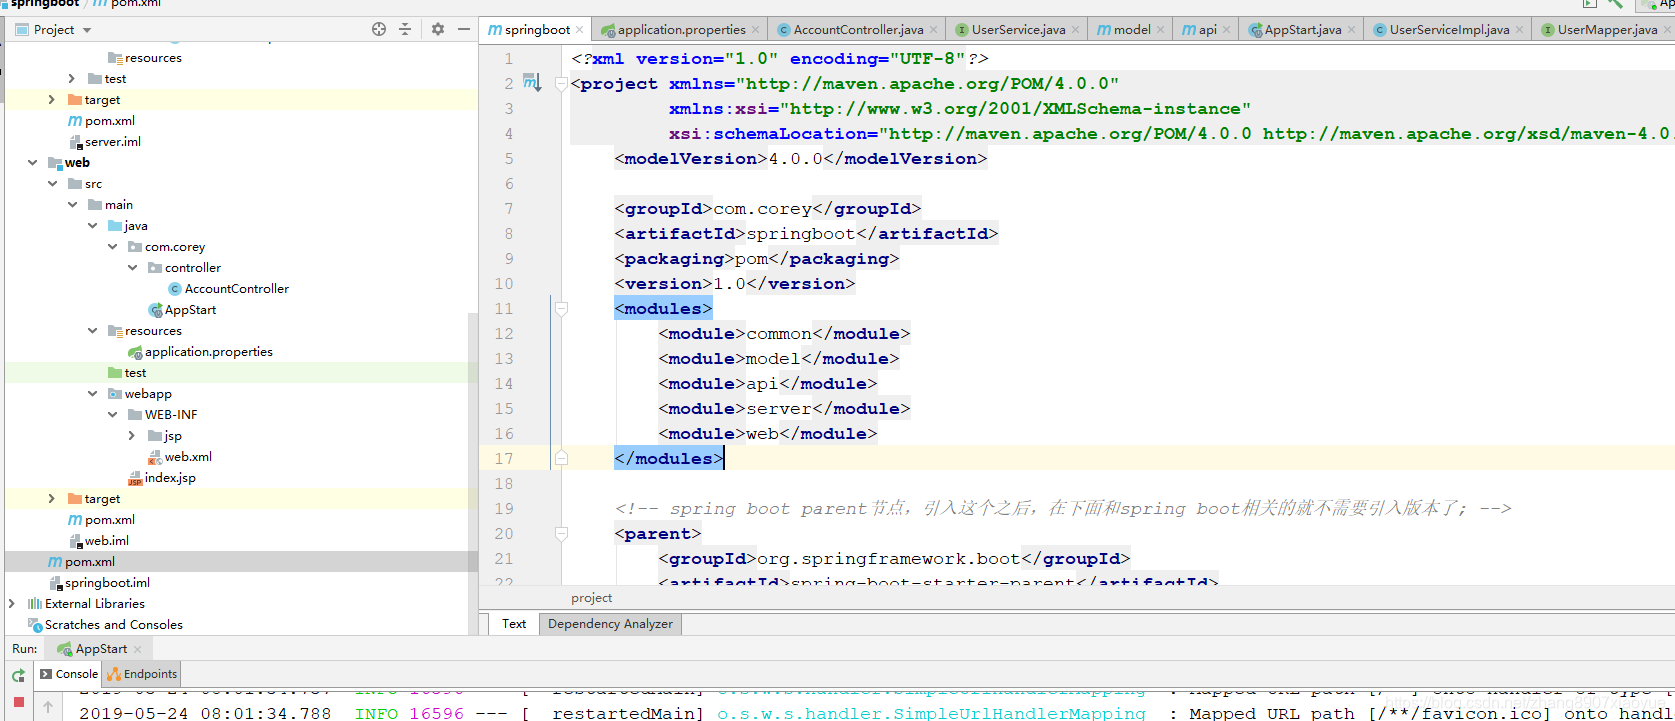Collapse the webapp folder
Screen dimensions: 1675x721
(92, 394)
